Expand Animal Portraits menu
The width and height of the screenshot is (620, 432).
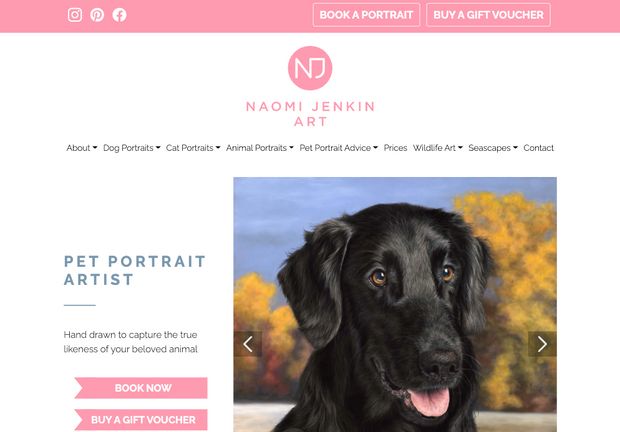260,148
